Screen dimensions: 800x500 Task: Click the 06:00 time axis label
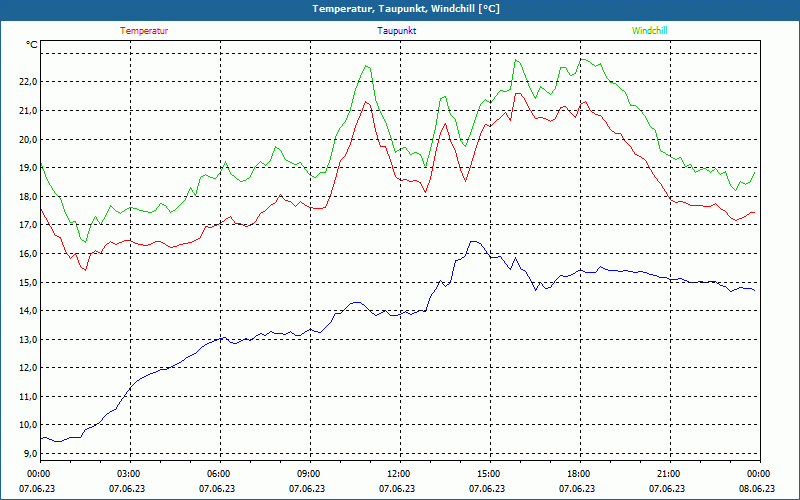pyautogui.click(x=220, y=473)
